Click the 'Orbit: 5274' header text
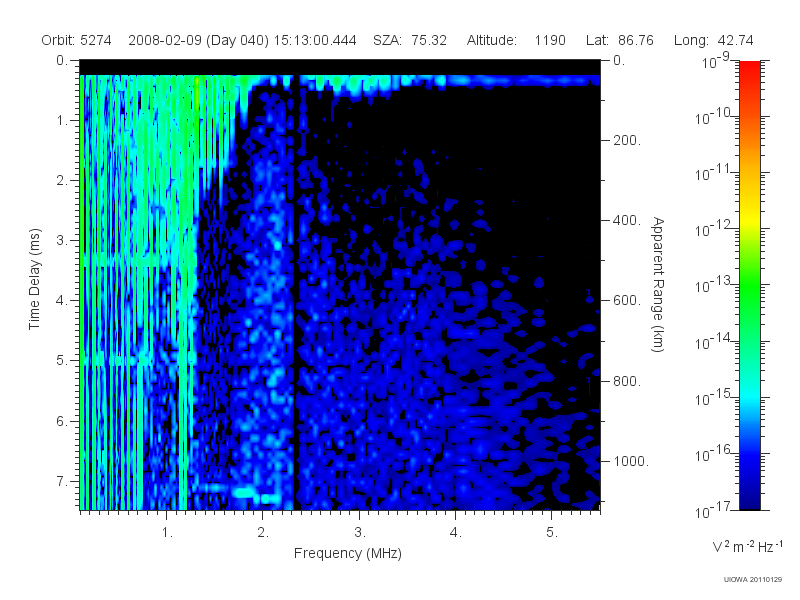Viewport: 800px width, 600px height. coord(76,40)
